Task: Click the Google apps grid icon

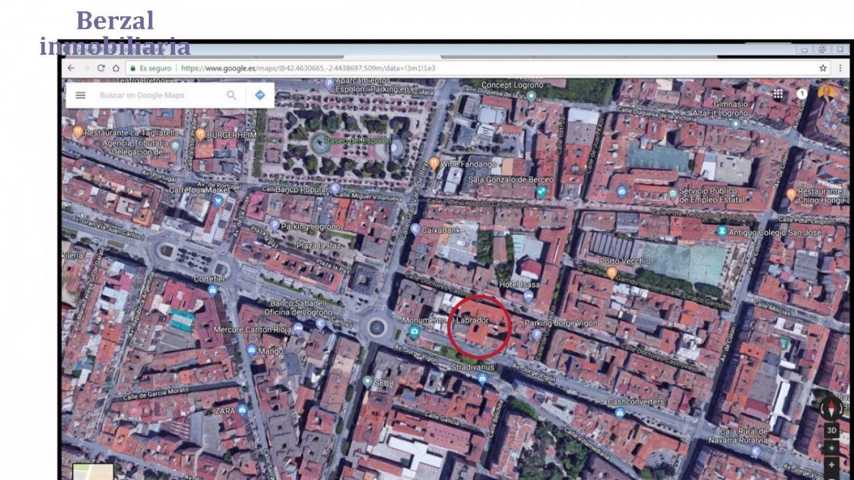Action: [778, 94]
